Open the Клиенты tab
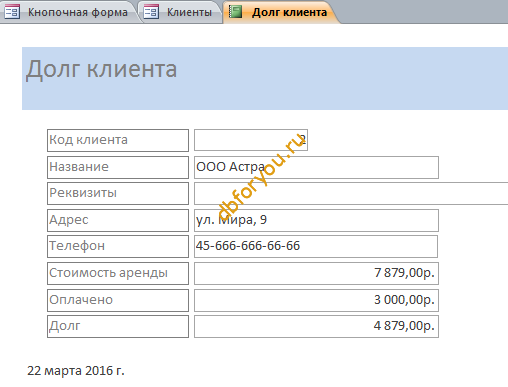 180,12
